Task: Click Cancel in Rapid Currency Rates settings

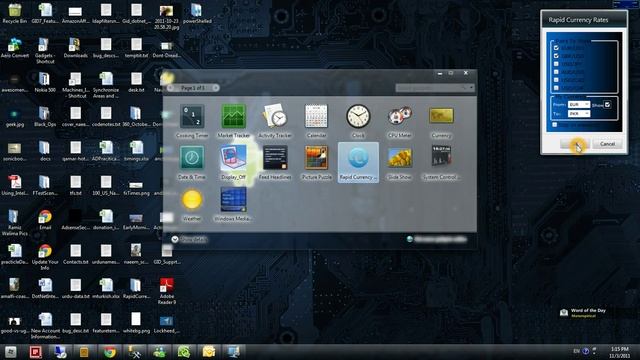Action: pos(607,144)
